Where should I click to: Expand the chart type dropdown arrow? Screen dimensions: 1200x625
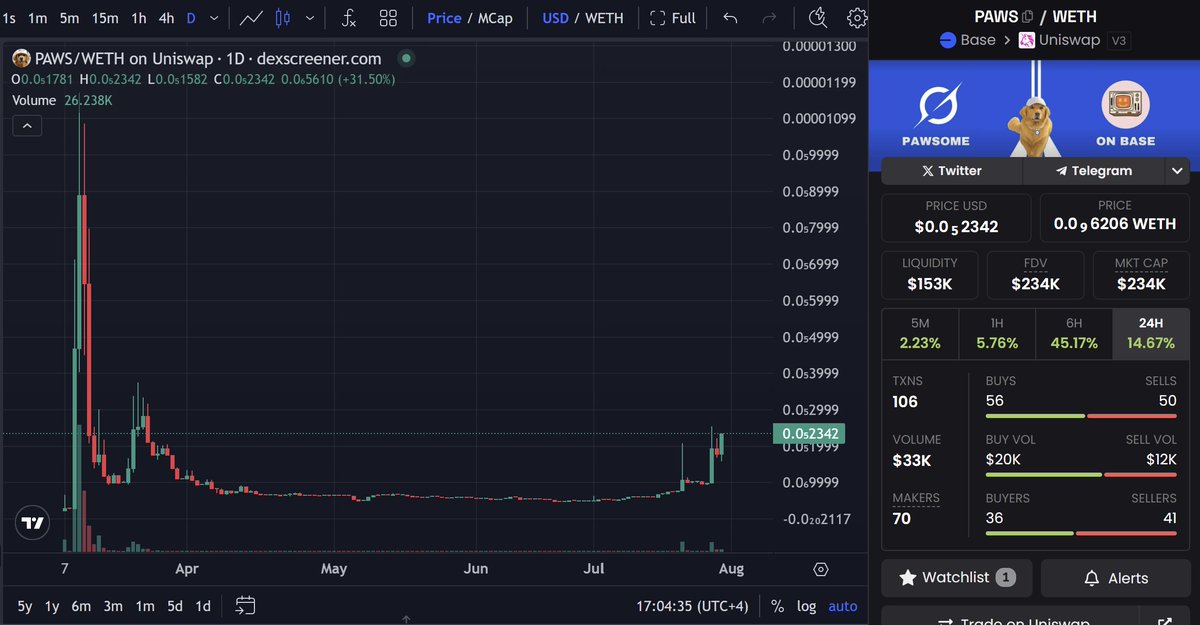(x=310, y=18)
